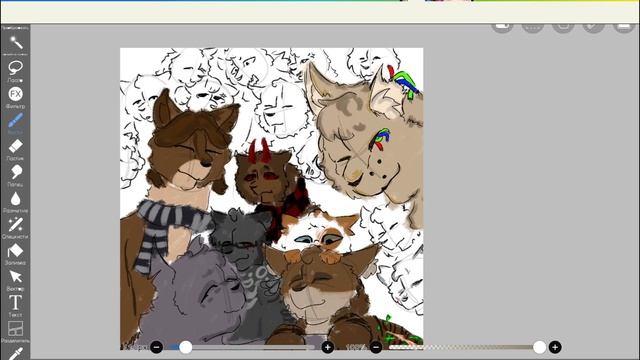Click the checkered opacity slider track
Viewport: 640px width, 360px height.
click(x=463, y=347)
